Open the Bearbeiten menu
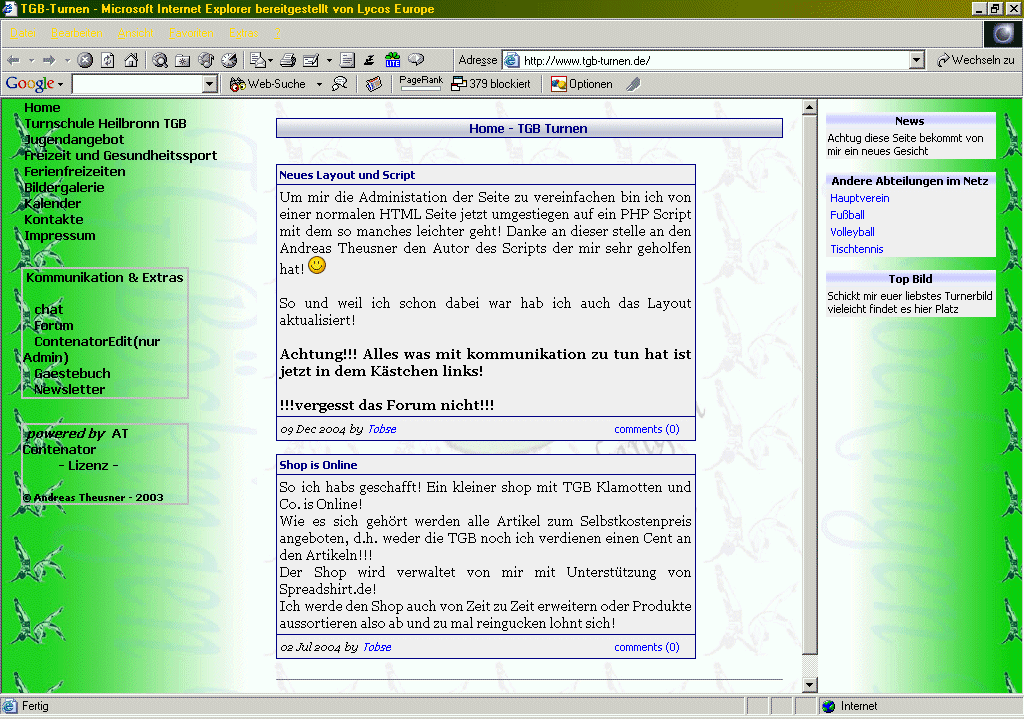 pos(76,33)
